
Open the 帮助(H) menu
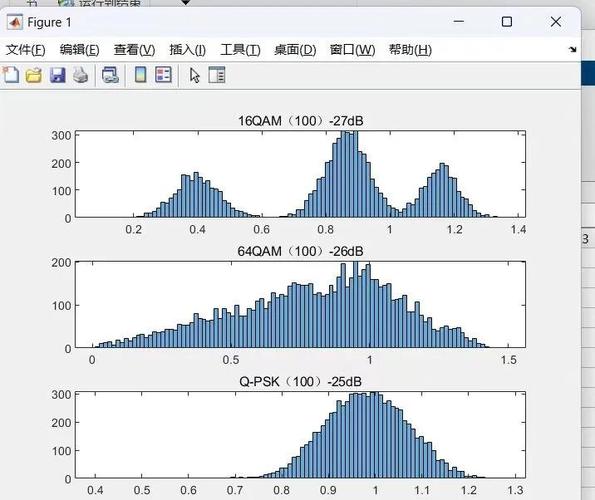click(410, 50)
